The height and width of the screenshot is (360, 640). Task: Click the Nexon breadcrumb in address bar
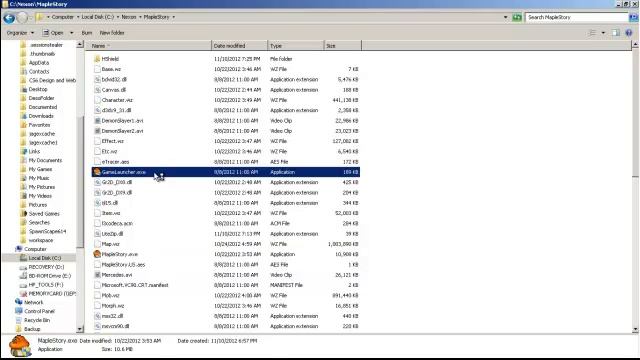click(x=129, y=17)
